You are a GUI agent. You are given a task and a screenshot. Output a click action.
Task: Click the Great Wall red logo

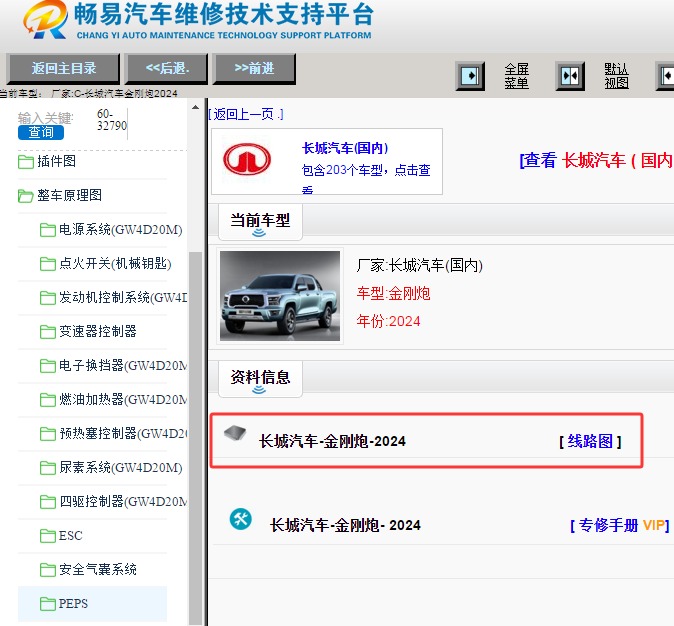[247, 160]
